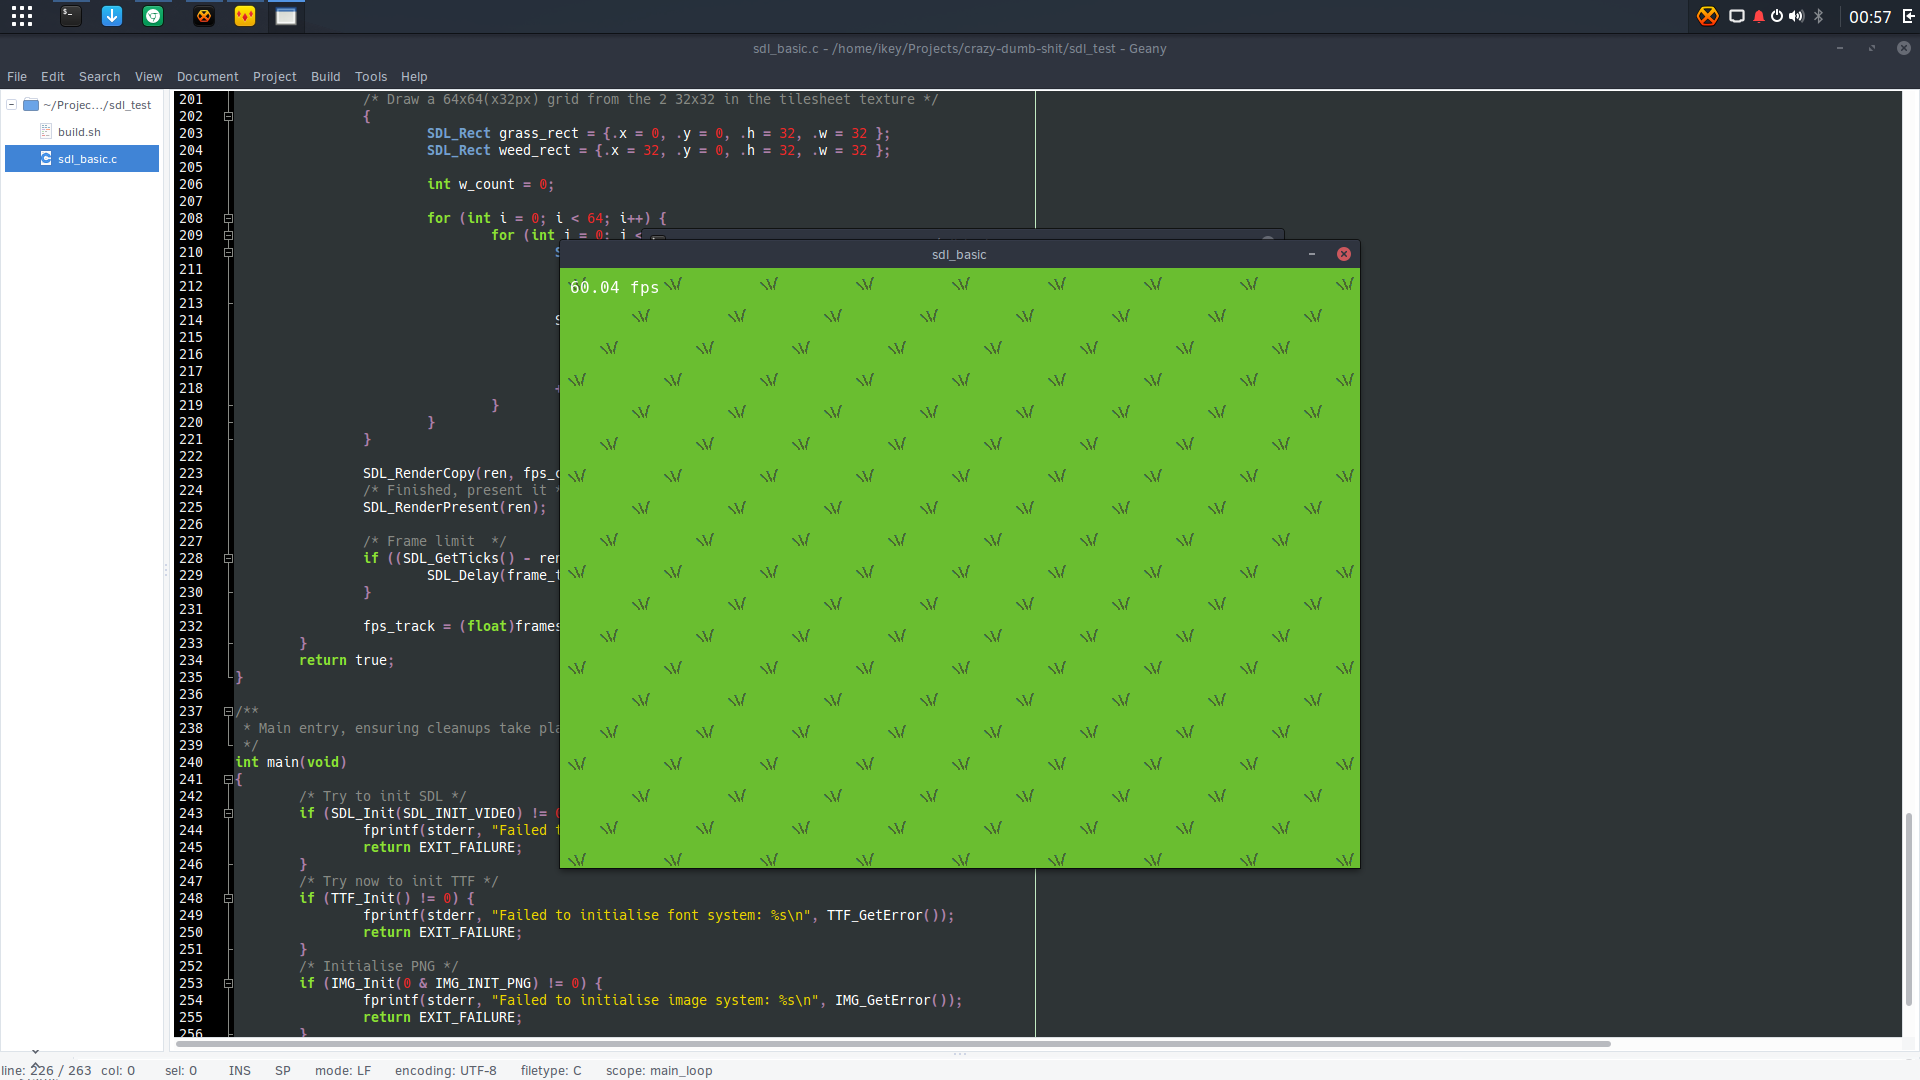Screen dimensions: 1920x1080
Task: Click the 'INS' status bar indicator
Action: pos(239,1070)
